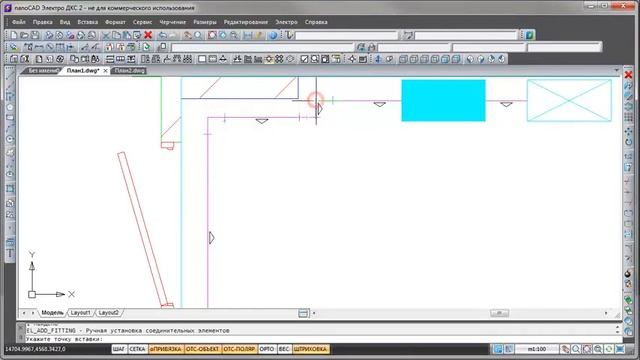Screen dimensions: 640x360
Task: Open the m1:100 scale dropdown
Action: (537, 349)
